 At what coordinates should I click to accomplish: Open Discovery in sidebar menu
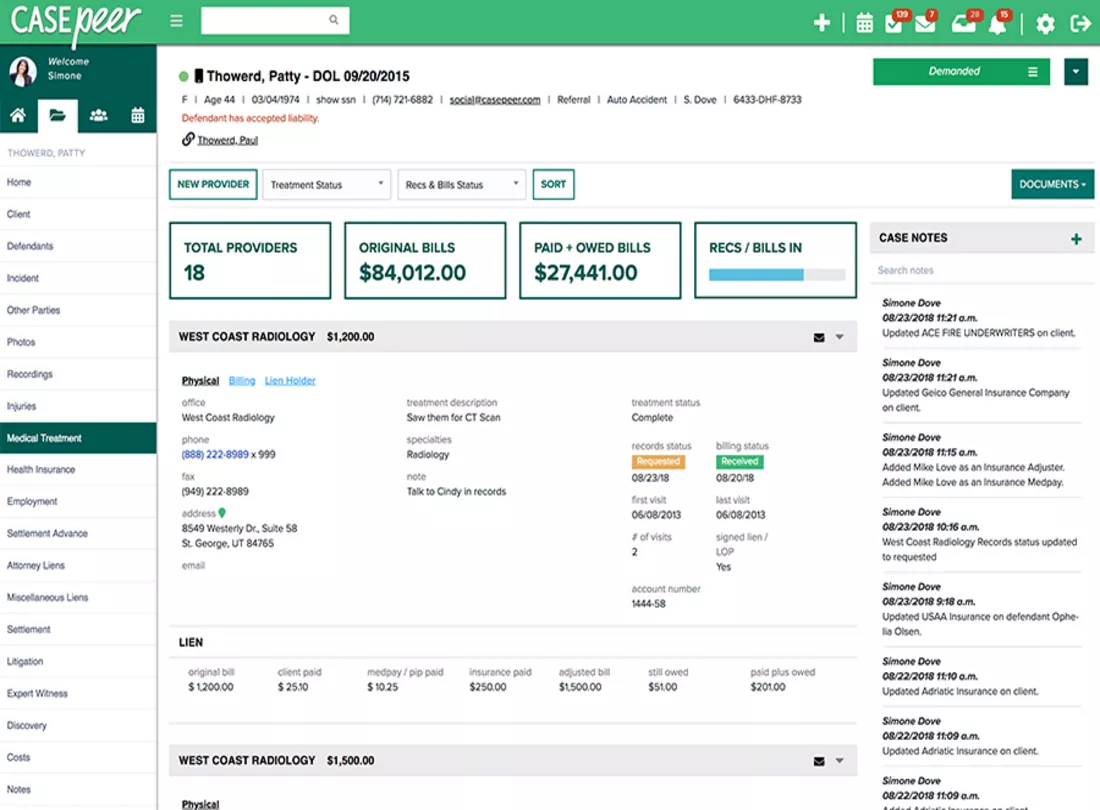pyautogui.click(x=78, y=725)
